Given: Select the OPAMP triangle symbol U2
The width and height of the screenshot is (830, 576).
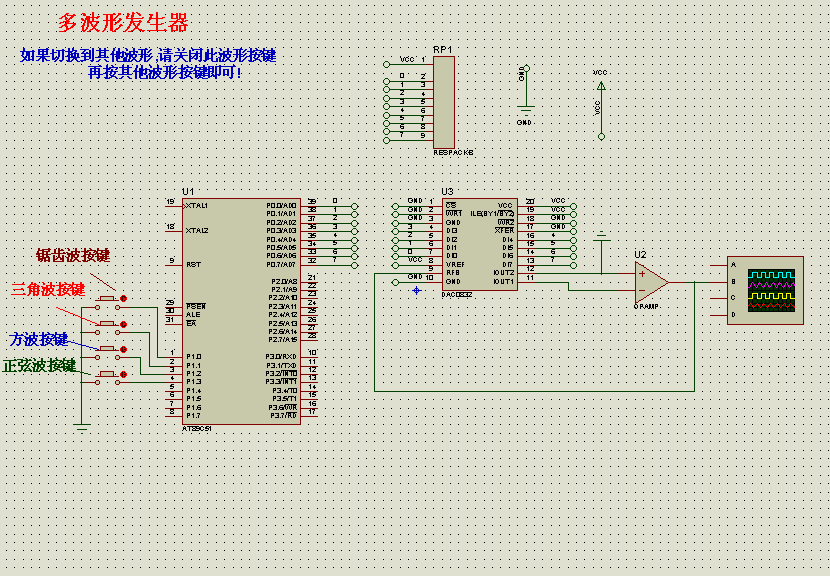Looking at the screenshot, I should coord(651,282).
